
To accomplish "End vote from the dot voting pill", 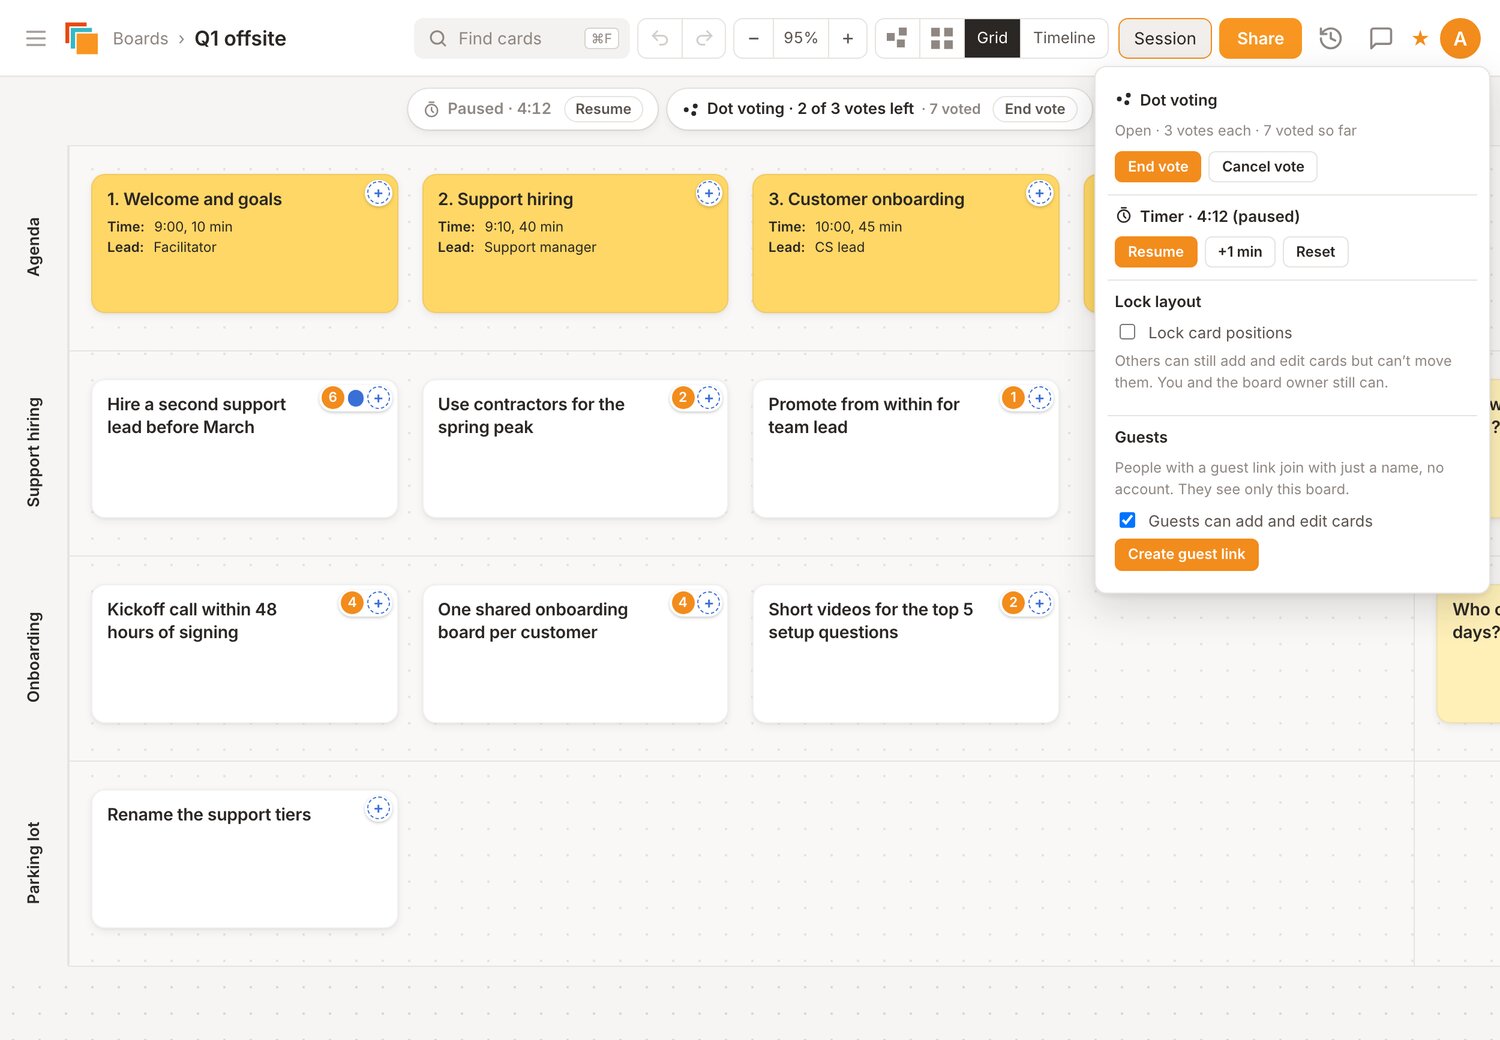I will click(1035, 109).
